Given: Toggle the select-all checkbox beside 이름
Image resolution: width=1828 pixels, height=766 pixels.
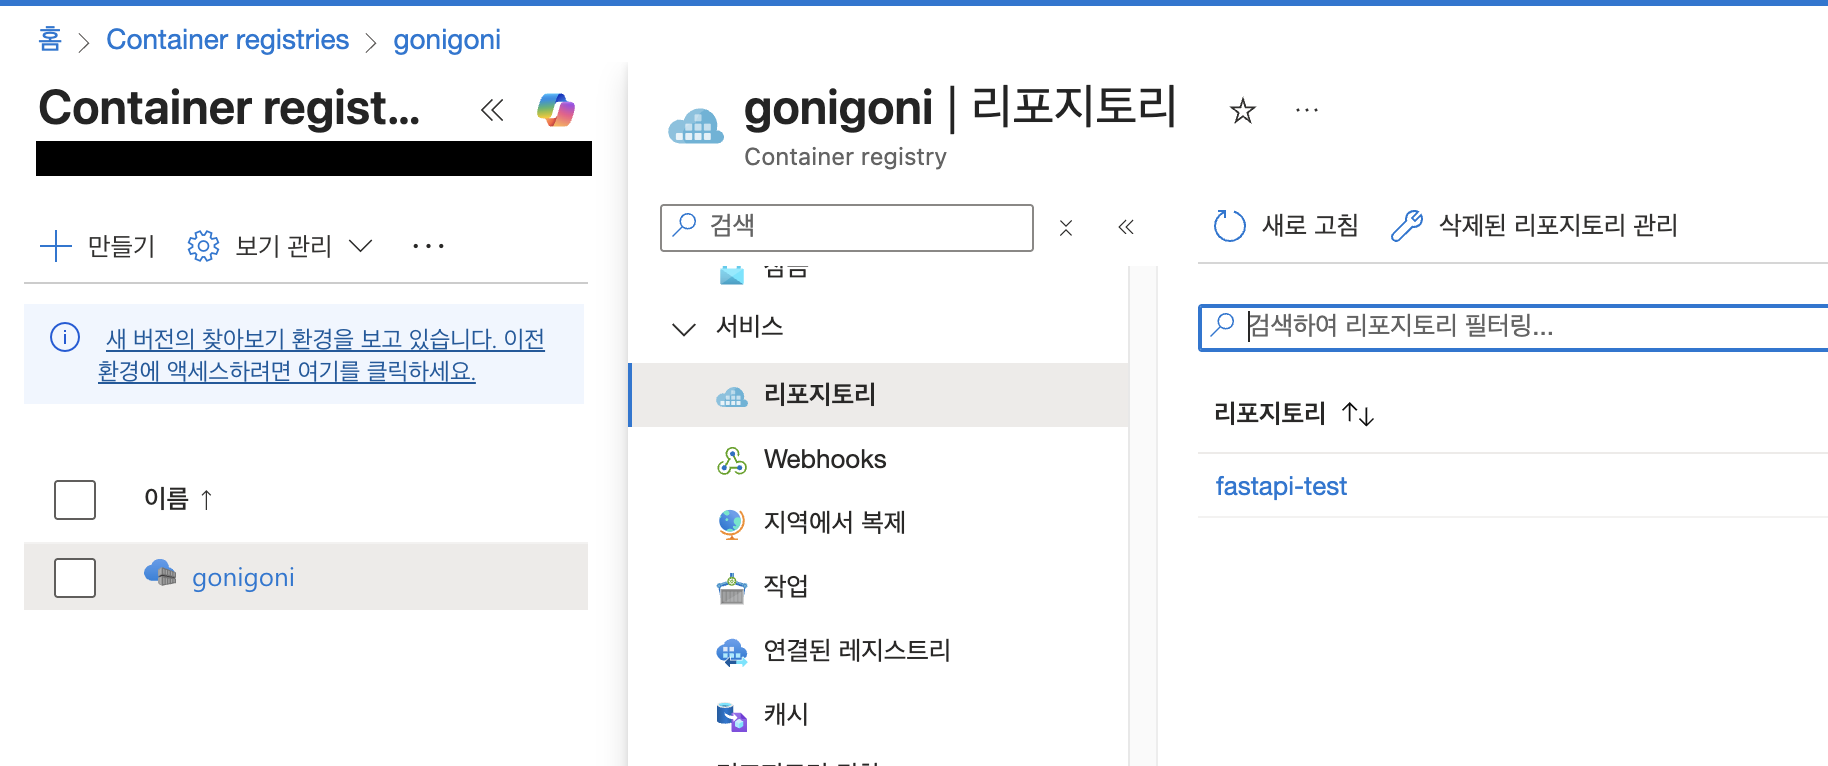Looking at the screenshot, I should click(x=75, y=499).
